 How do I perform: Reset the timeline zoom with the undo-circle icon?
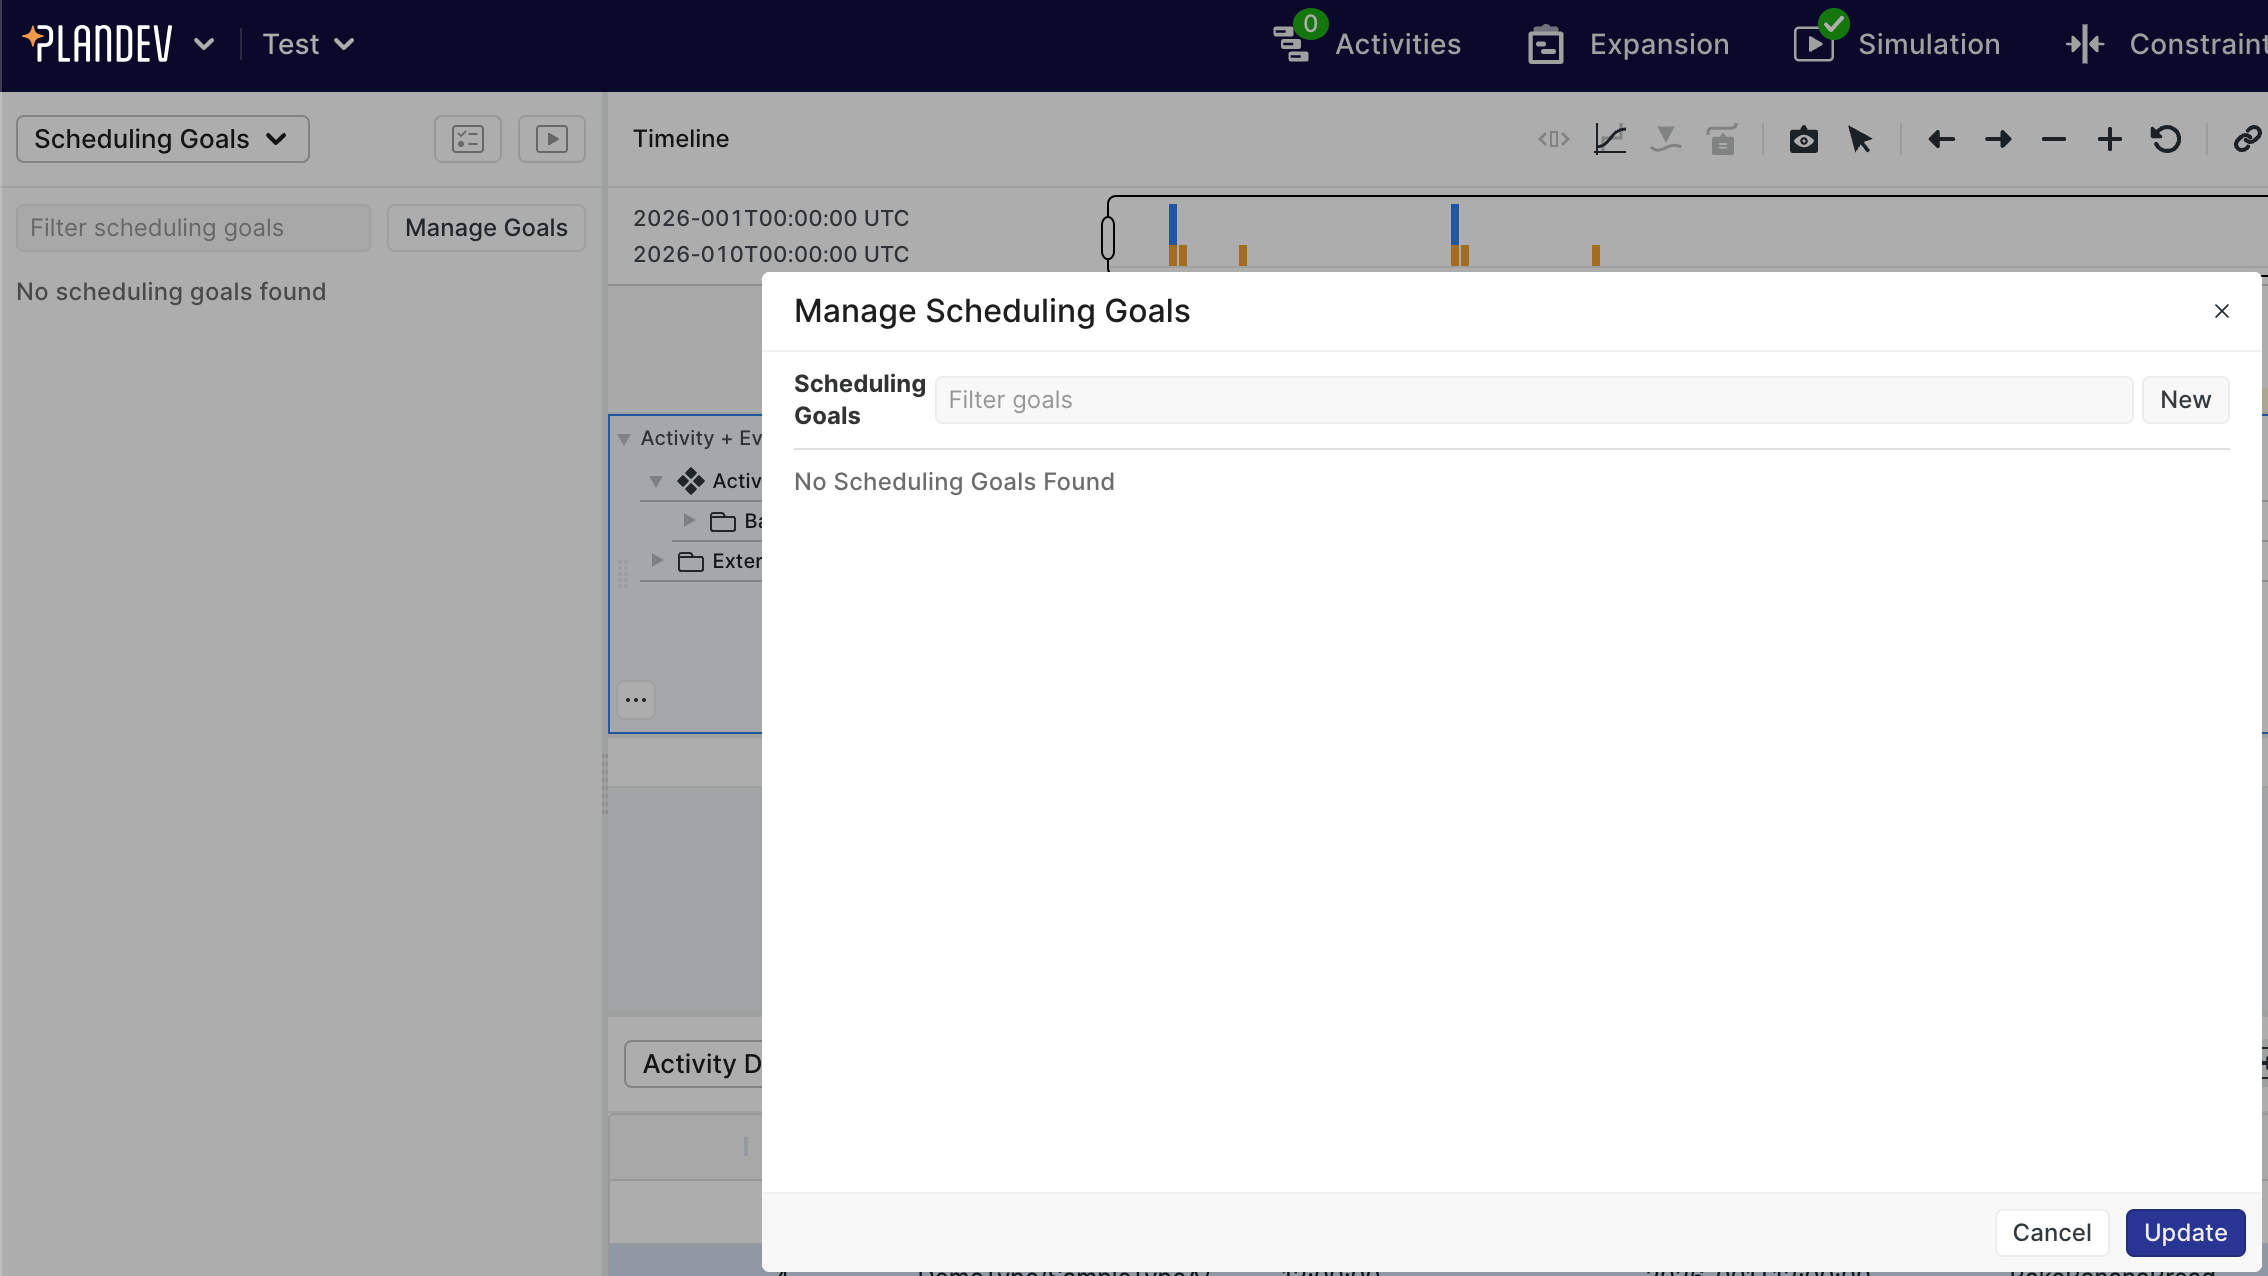pos(2165,139)
